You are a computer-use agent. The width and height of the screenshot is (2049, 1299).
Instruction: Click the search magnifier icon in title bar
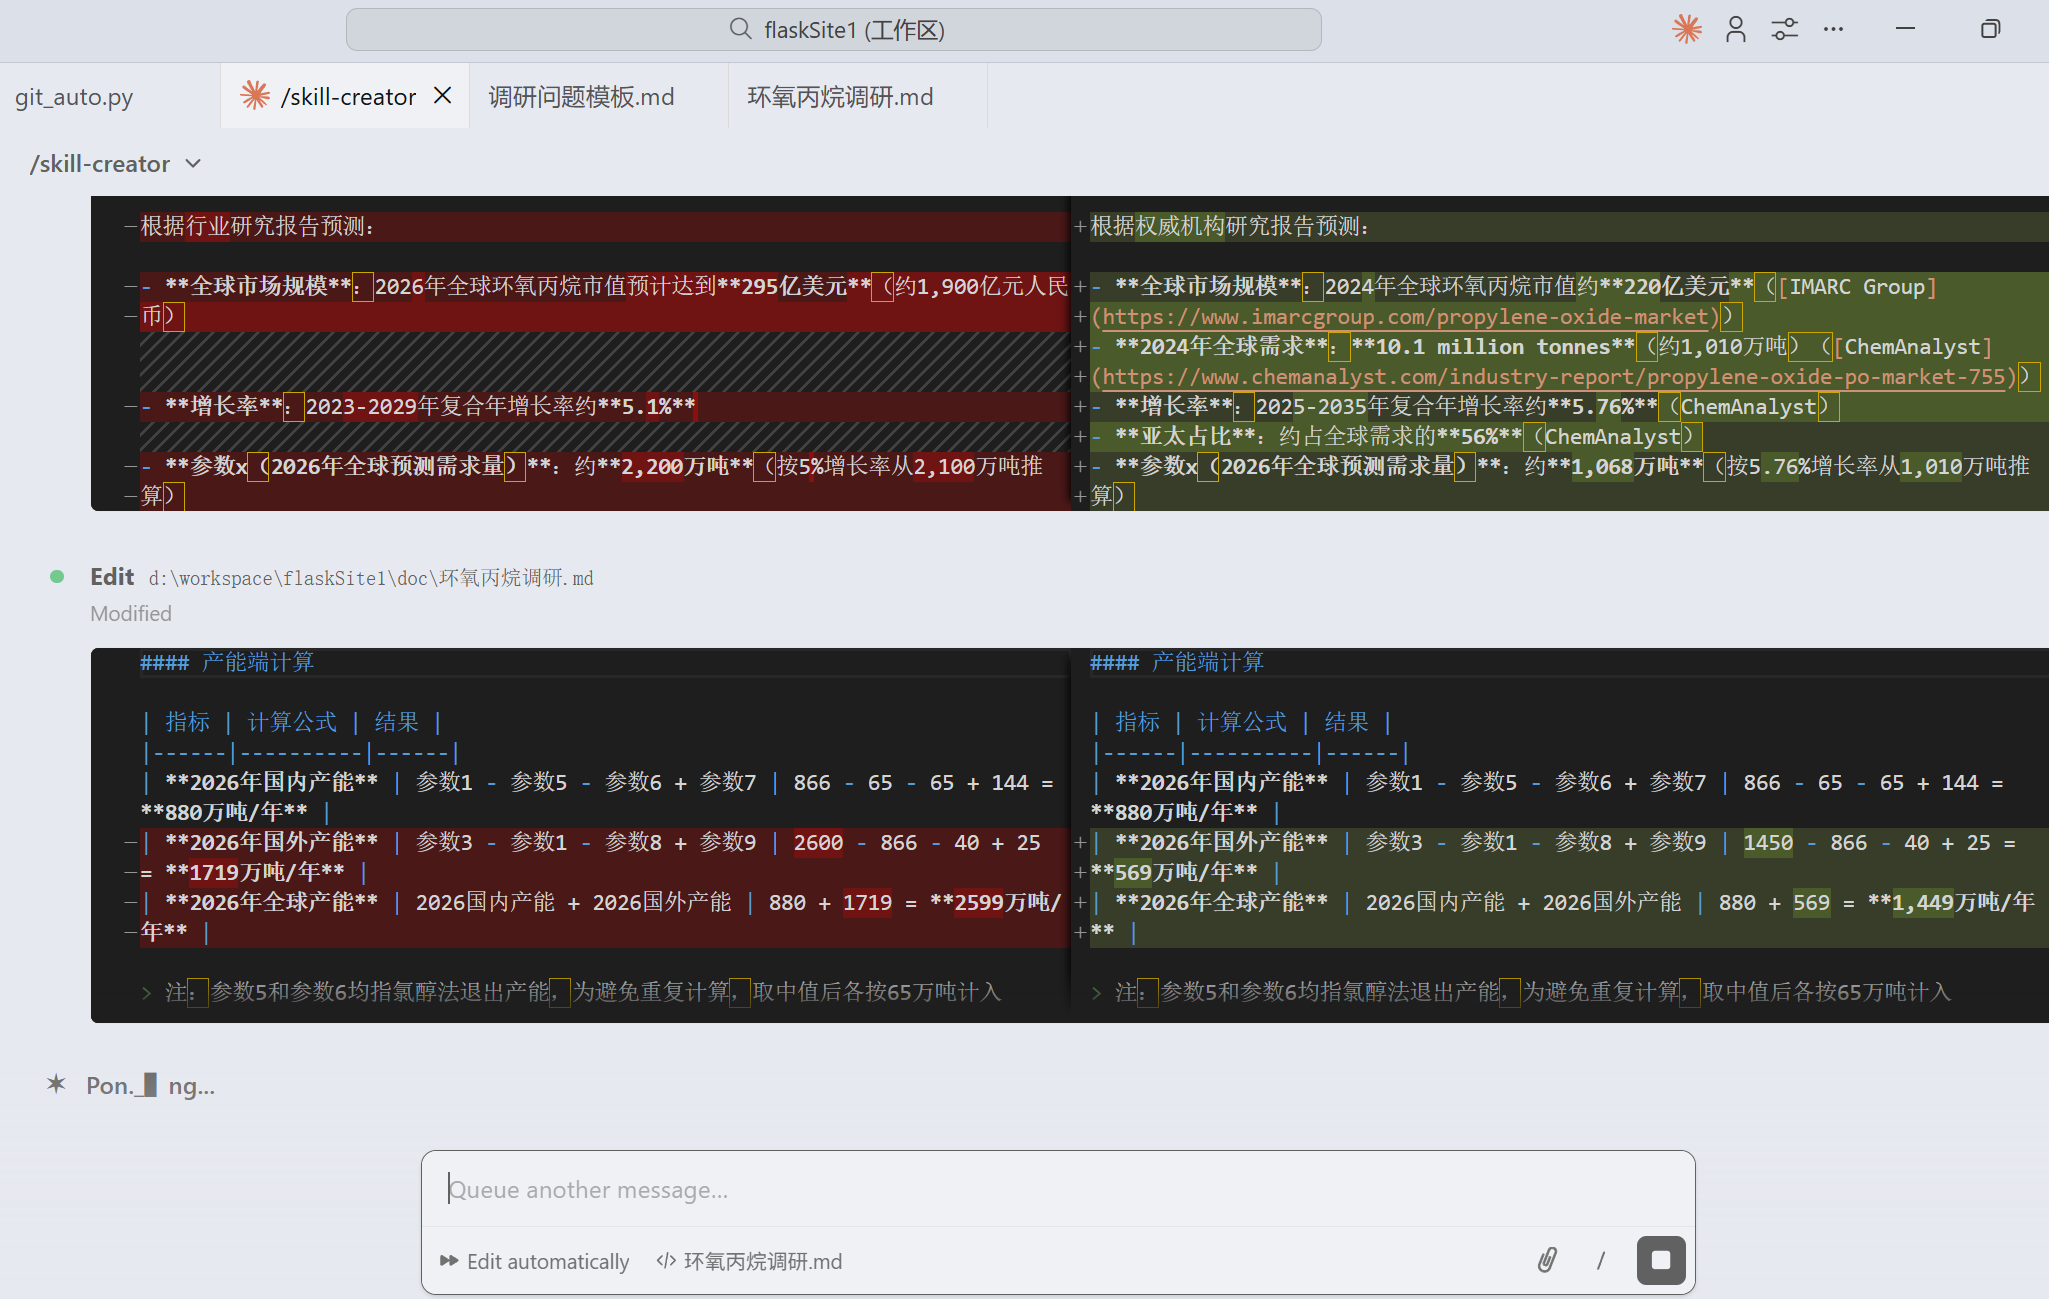[x=740, y=29]
